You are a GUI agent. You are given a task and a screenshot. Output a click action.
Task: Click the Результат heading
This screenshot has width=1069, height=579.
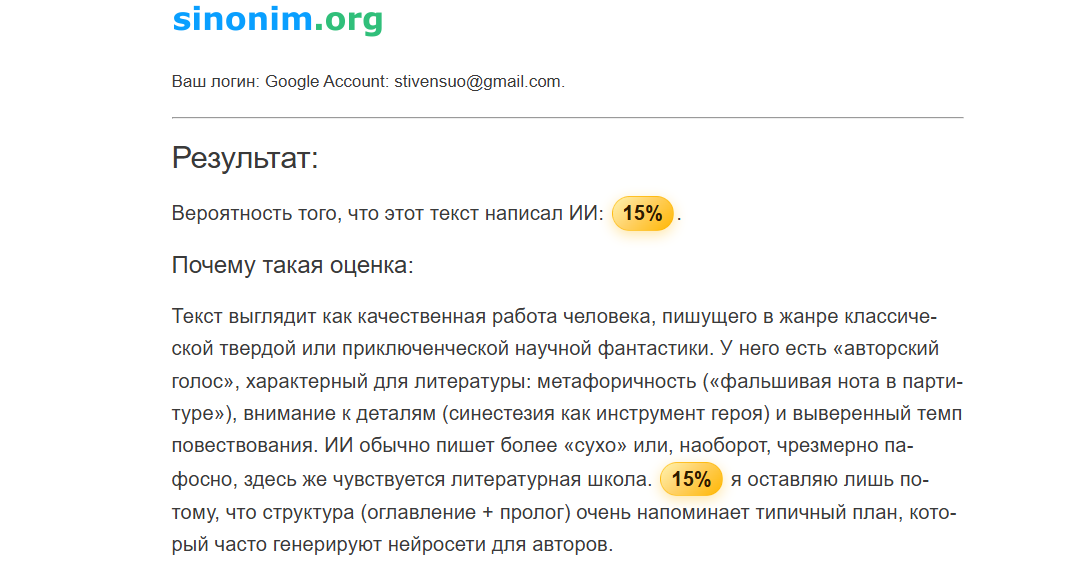(245, 158)
